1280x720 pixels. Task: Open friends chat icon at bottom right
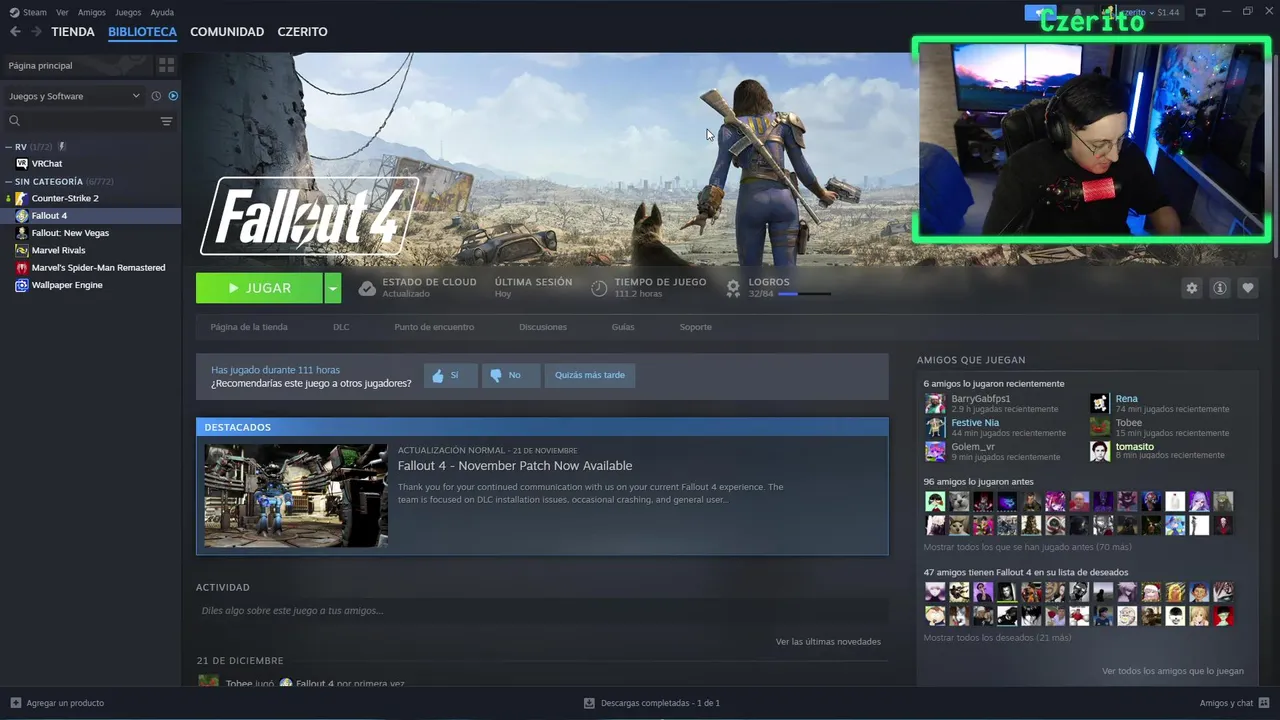tap(1264, 703)
